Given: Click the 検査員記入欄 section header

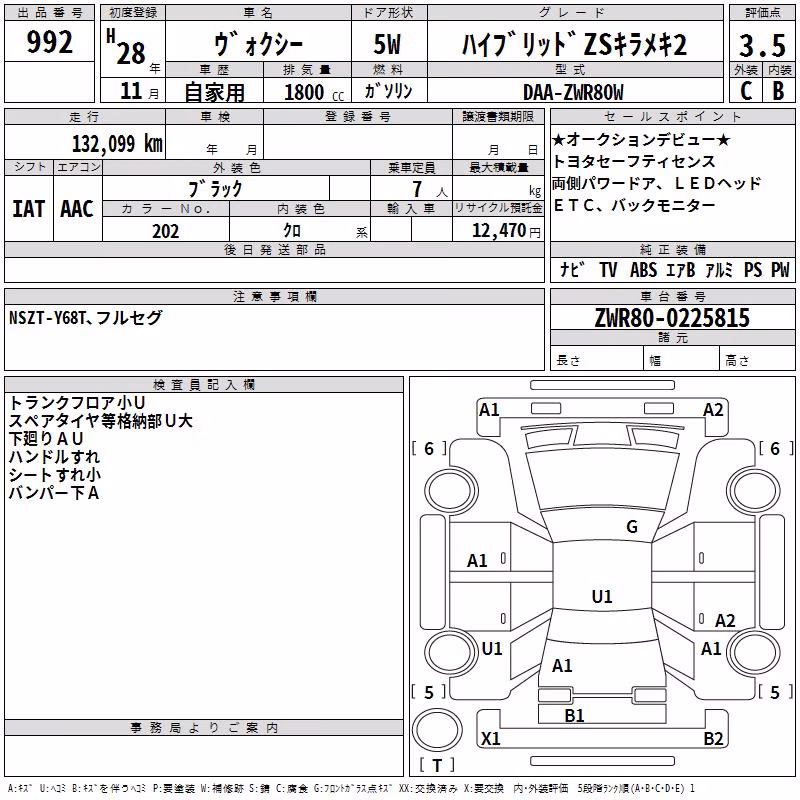Looking at the screenshot, I should coord(204,384).
